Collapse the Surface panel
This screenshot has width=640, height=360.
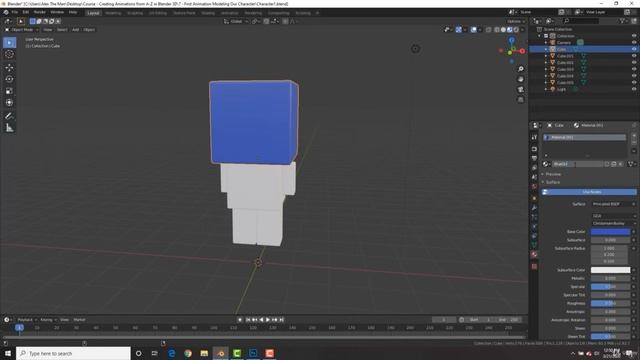[x=553, y=182]
